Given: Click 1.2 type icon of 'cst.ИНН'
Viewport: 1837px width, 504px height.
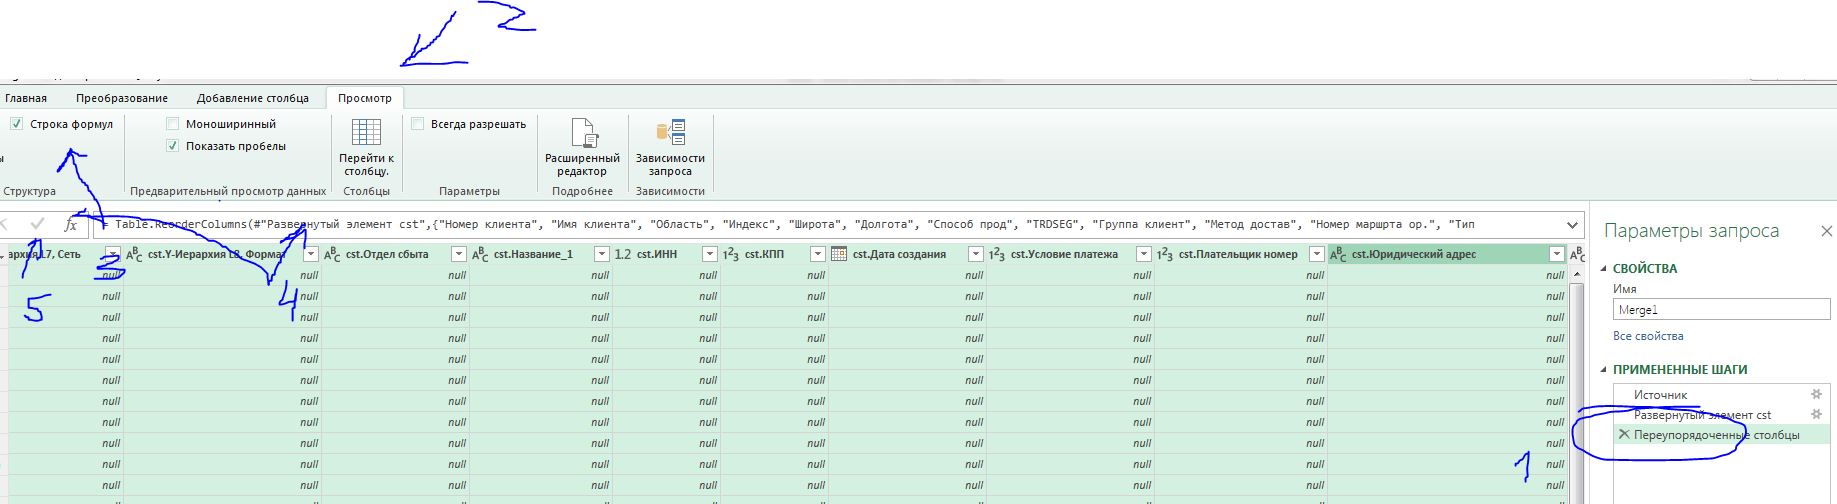Looking at the screenshot, I should [x=622, y=254].
